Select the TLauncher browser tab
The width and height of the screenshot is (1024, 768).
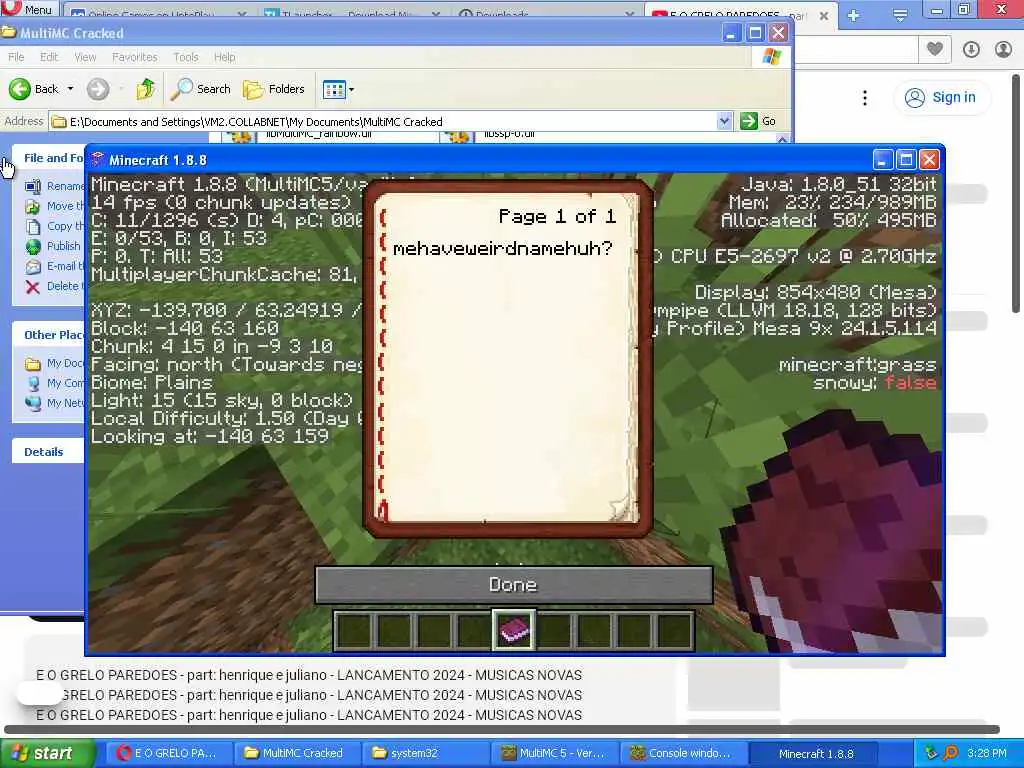(x=353, y=14)
